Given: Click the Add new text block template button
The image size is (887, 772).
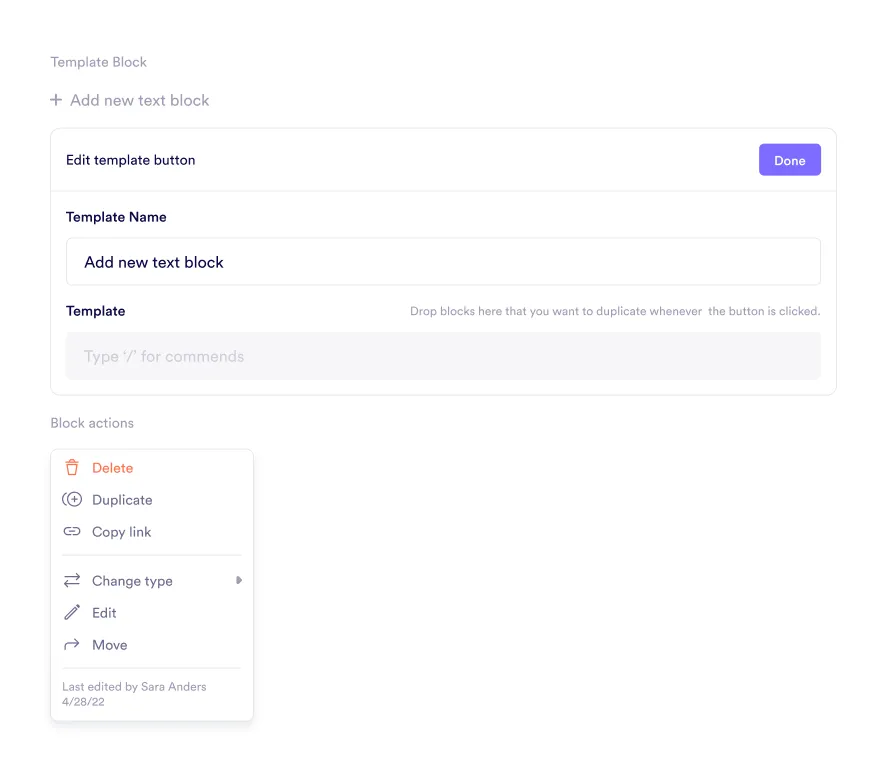Looking at the screenshot, I should (140, 100).
